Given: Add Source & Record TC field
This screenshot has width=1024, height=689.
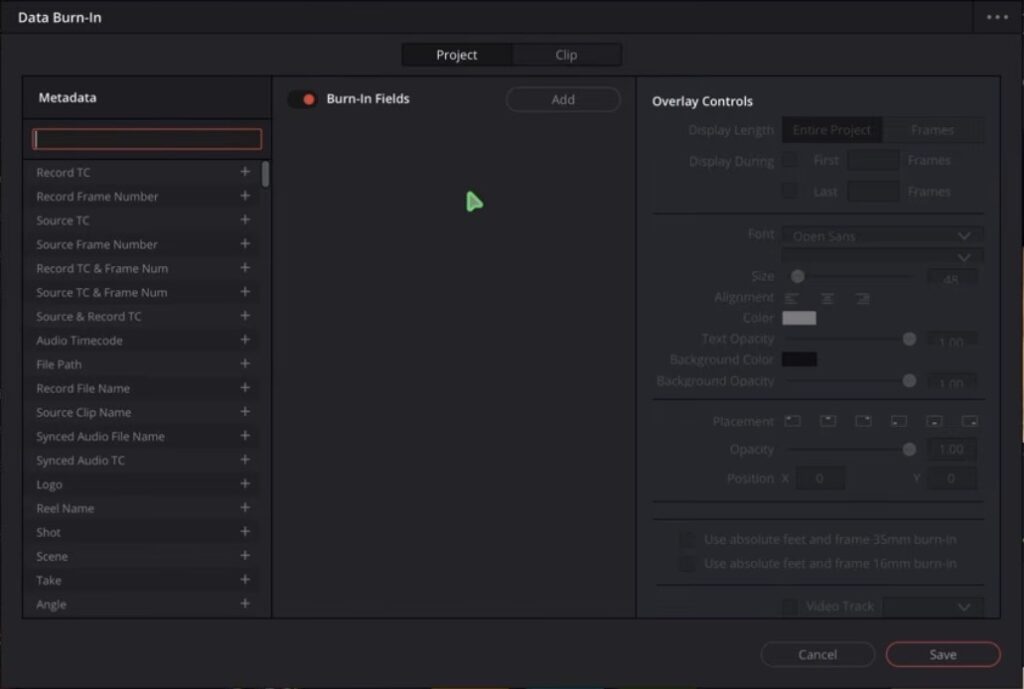Looking at the screenshot, I should pyautogui.click(x=245, y=315).
